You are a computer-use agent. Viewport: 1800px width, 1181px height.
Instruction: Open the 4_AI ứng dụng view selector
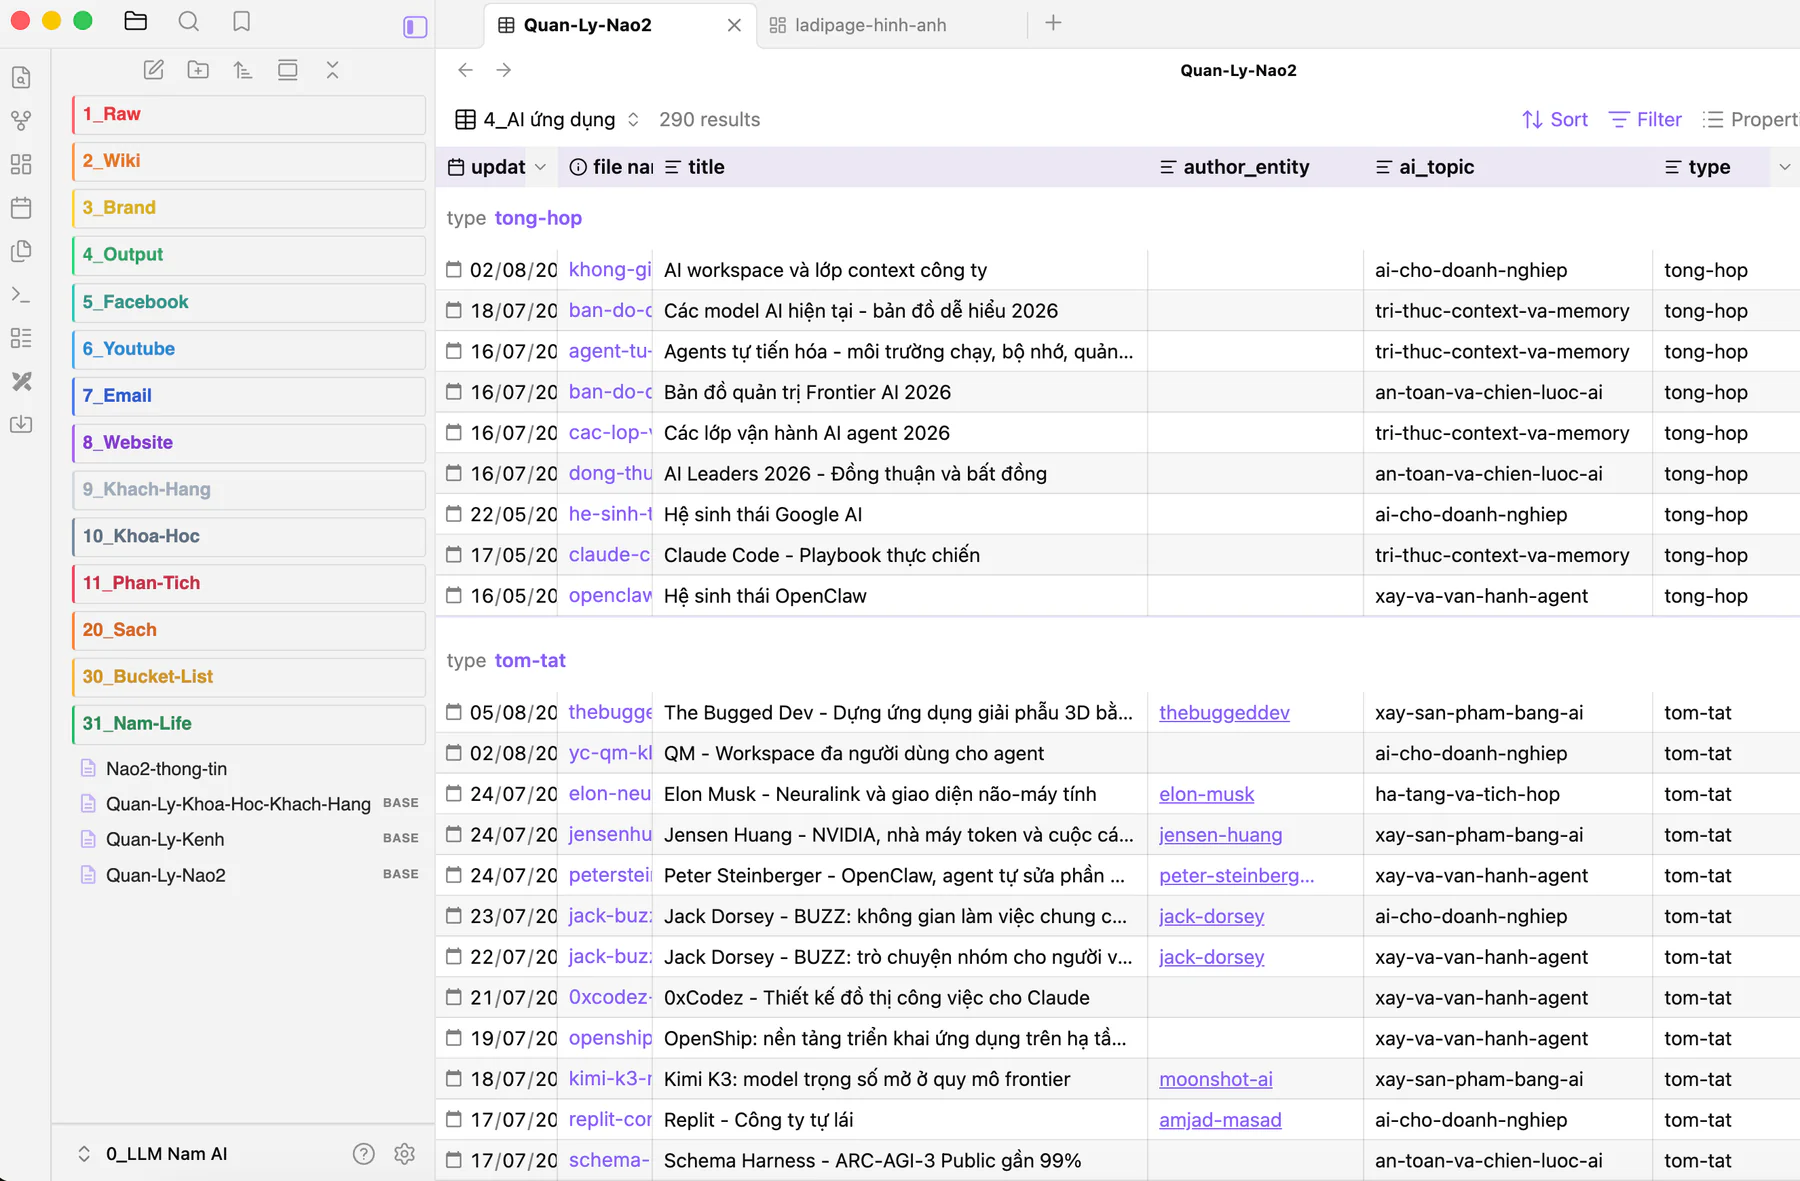[x=548, y=120]
